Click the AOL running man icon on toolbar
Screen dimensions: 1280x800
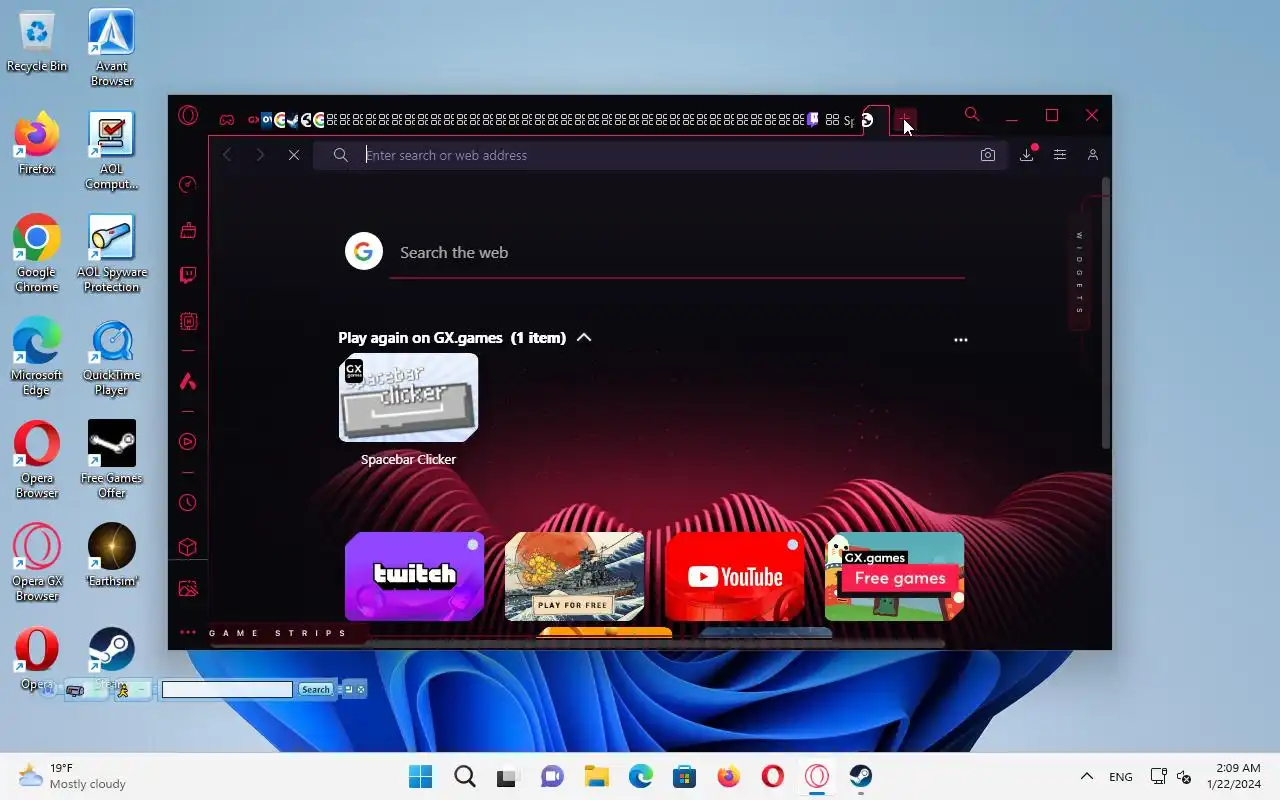123,690
